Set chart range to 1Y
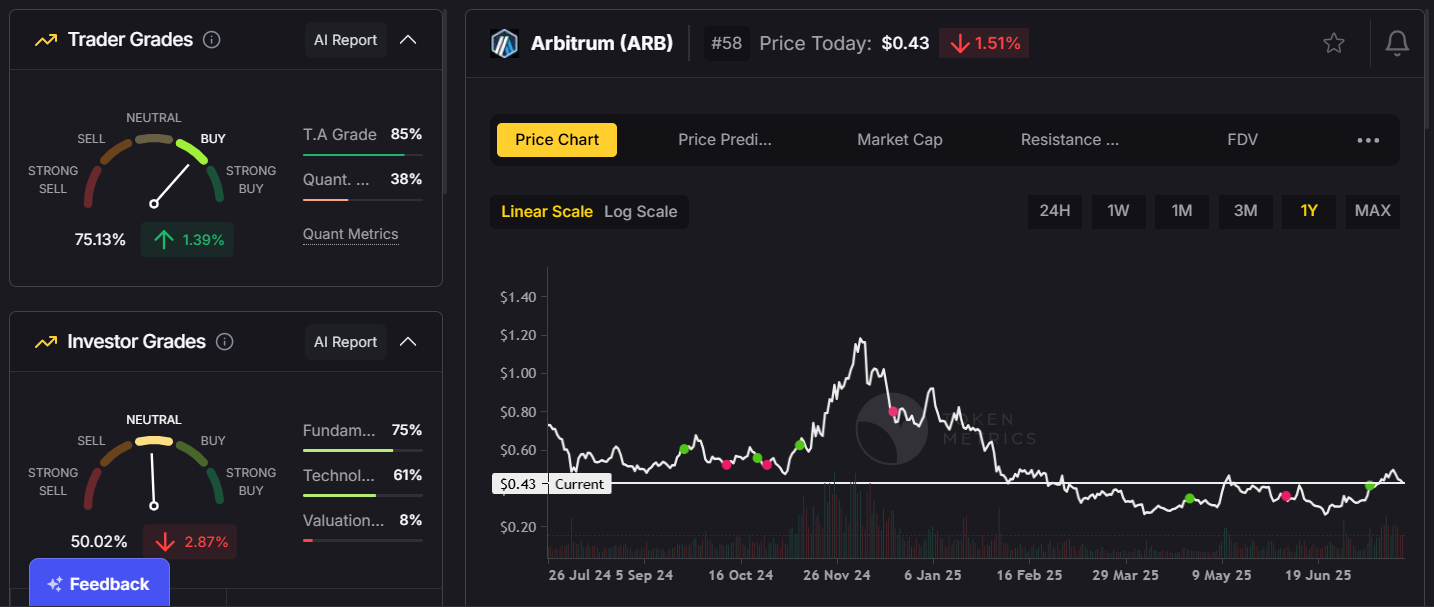This screenshot has width=1434, height=607. point(1309,211)
